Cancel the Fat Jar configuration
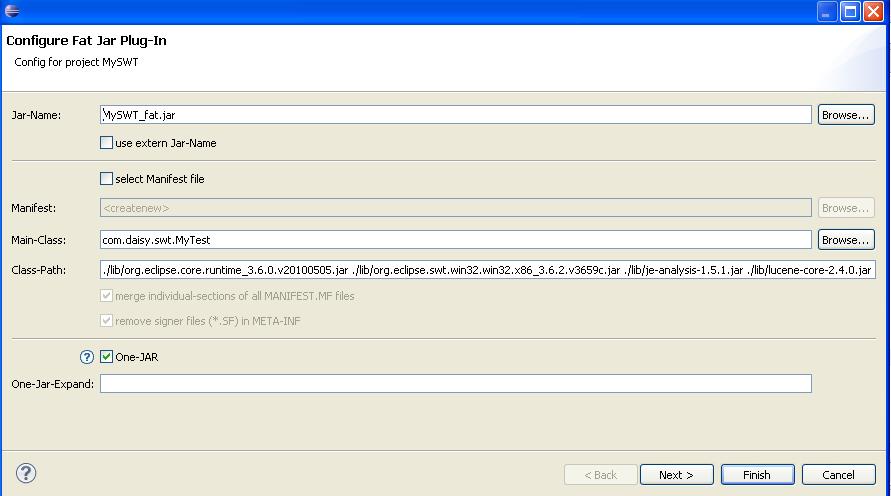This screenshot has width=891, height=496. pos(839,475)
